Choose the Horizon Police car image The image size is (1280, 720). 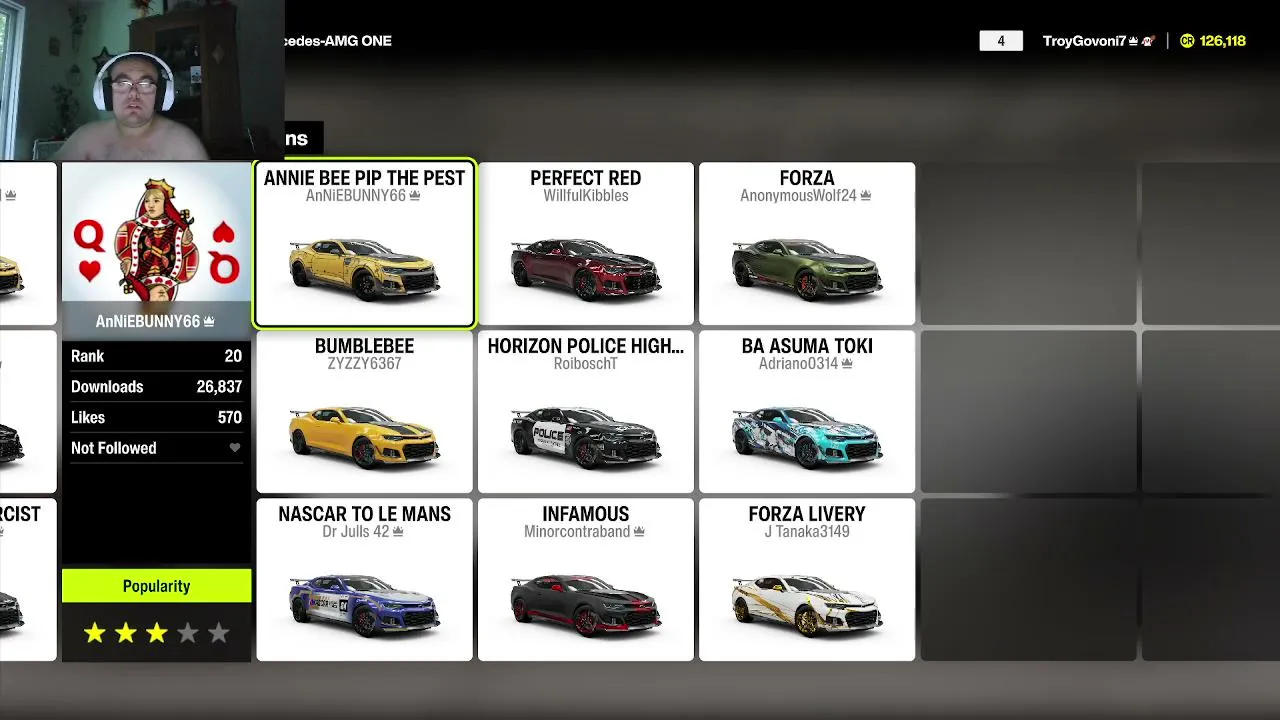pos(586,437)
